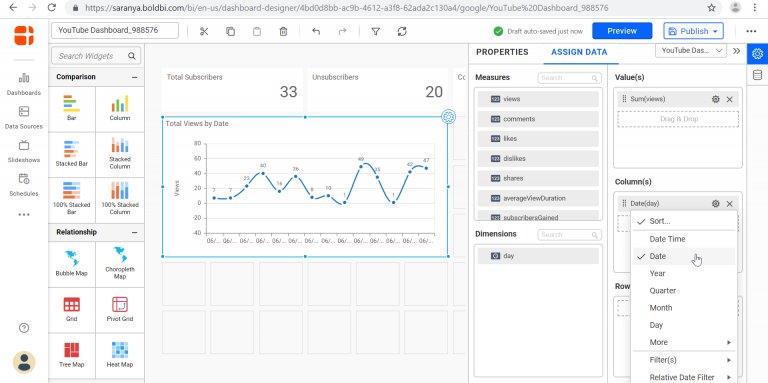Collapse the Relationship widget group
This screenshot has width=768, height=383.
point(135,232)
